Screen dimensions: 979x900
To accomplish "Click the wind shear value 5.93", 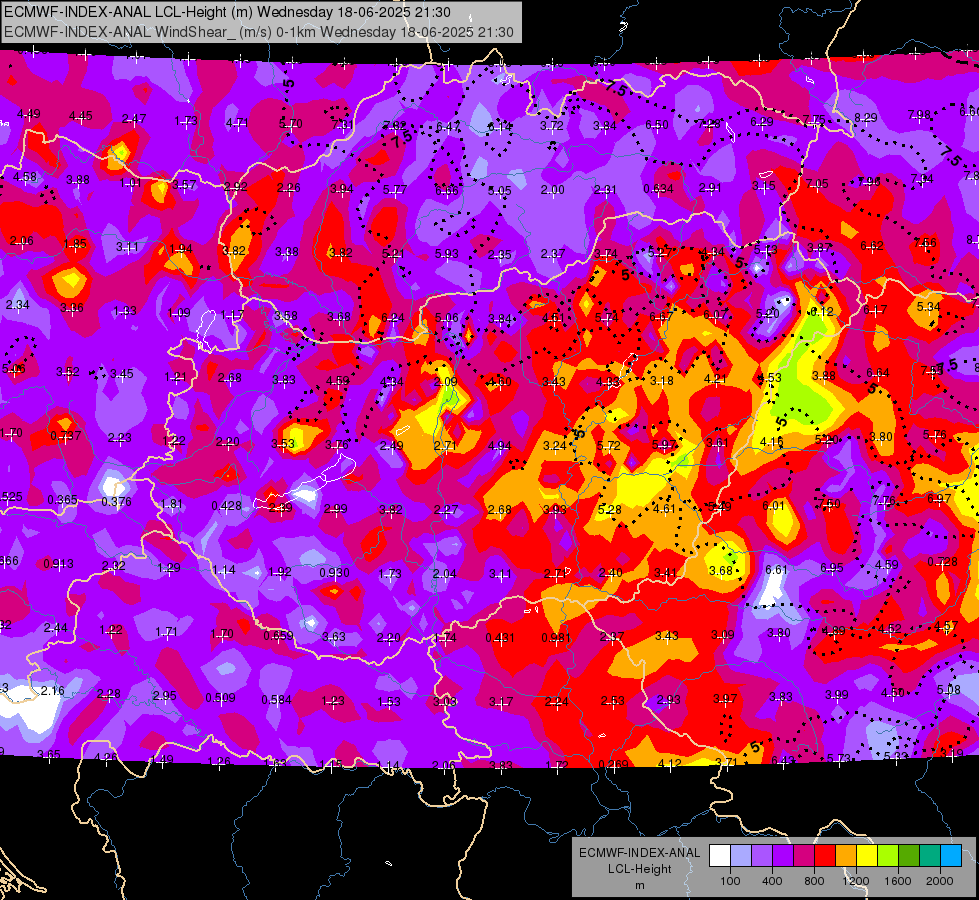I will 446,254.
